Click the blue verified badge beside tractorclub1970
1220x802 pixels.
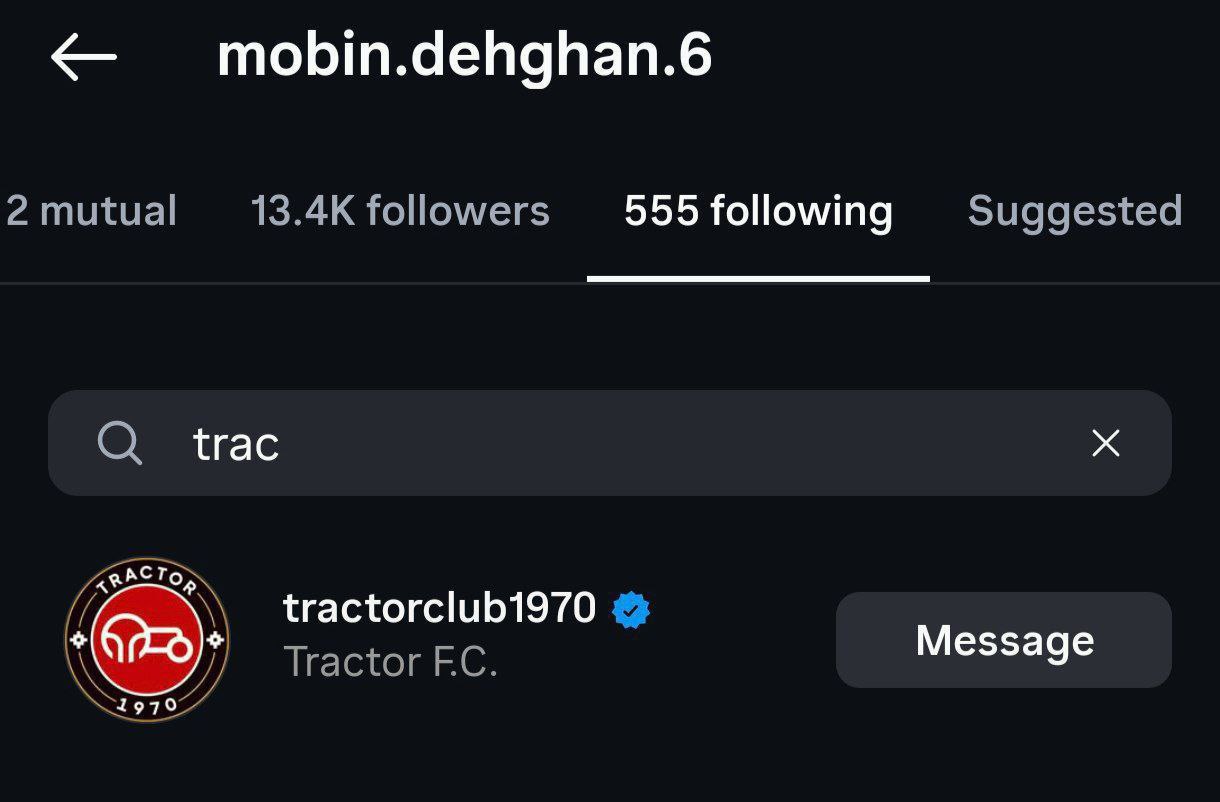point(631,609)
